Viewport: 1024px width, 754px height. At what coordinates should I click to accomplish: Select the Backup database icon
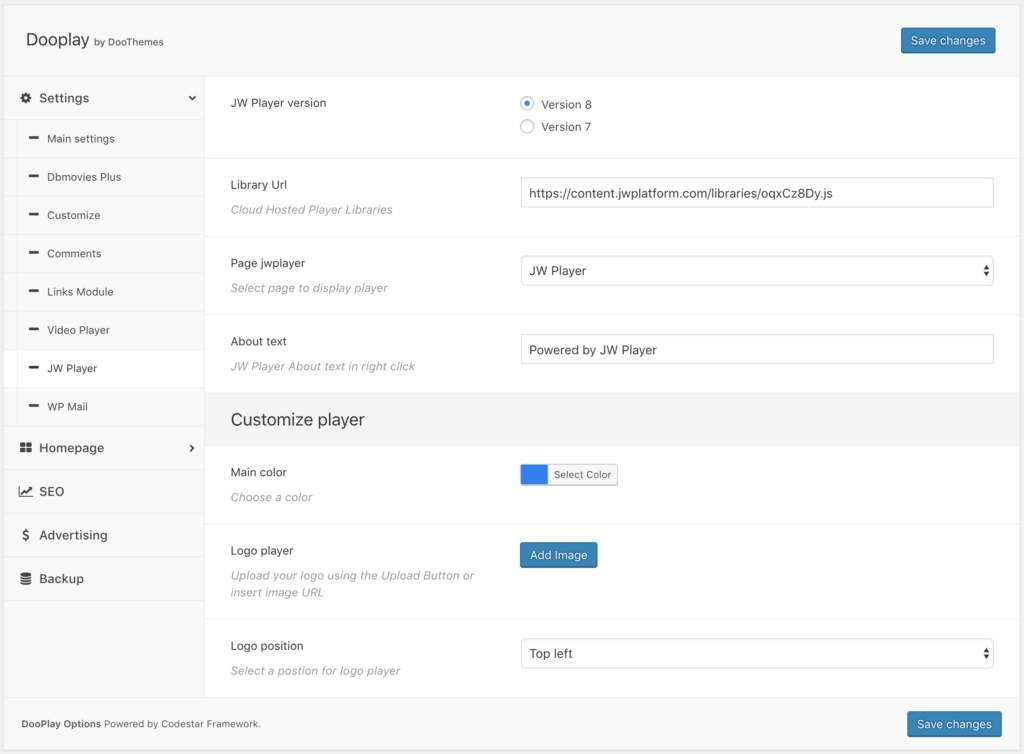(25, 578)
